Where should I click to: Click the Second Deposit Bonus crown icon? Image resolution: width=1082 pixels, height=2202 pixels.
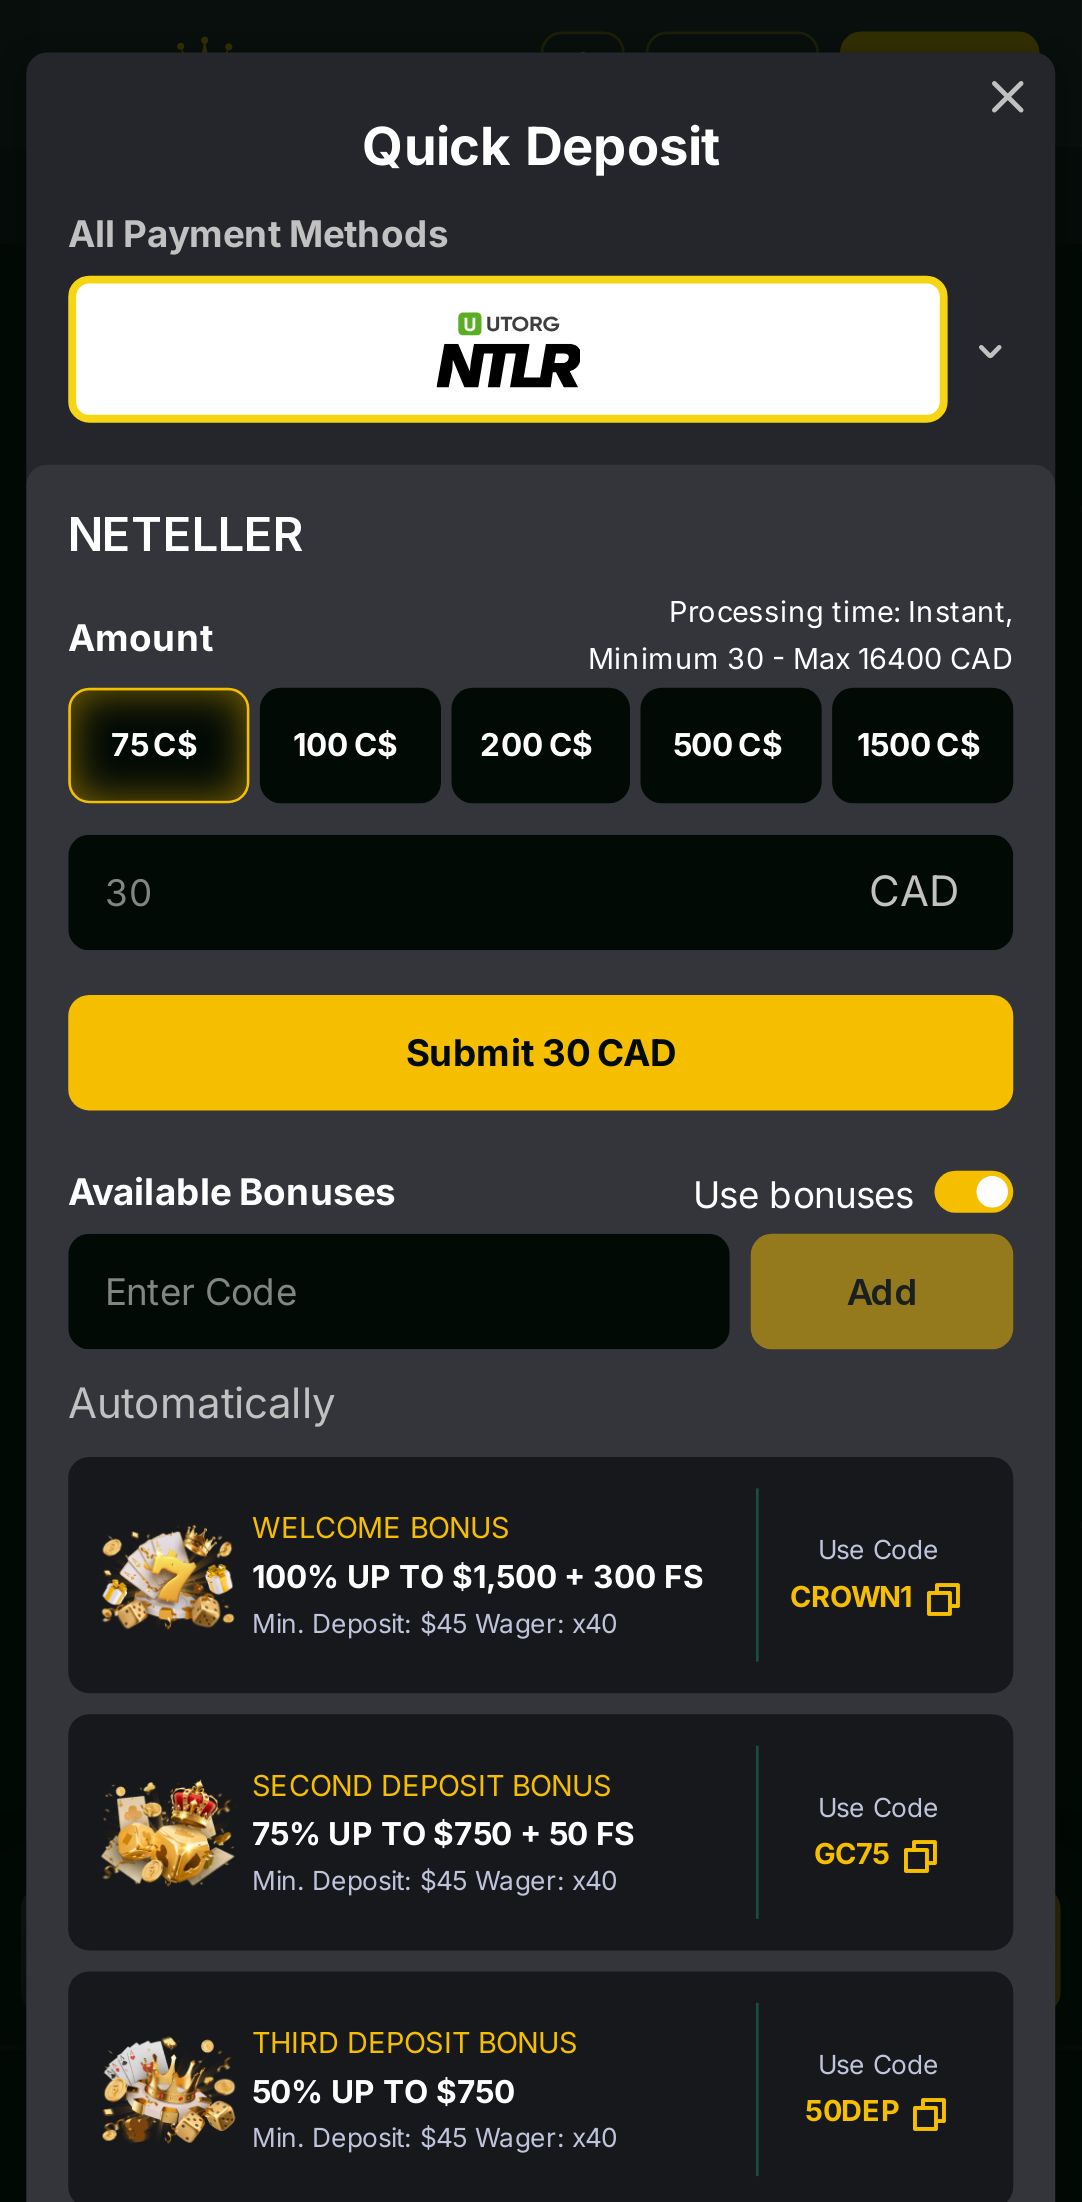point(167,1833)
